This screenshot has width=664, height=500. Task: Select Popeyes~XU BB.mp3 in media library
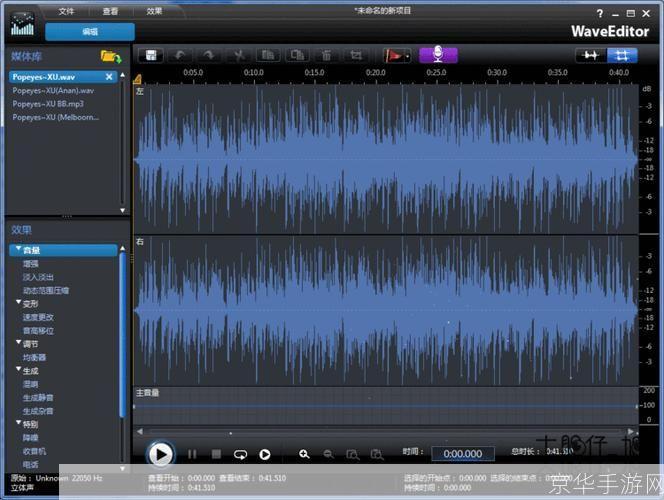tap(47, 103)
